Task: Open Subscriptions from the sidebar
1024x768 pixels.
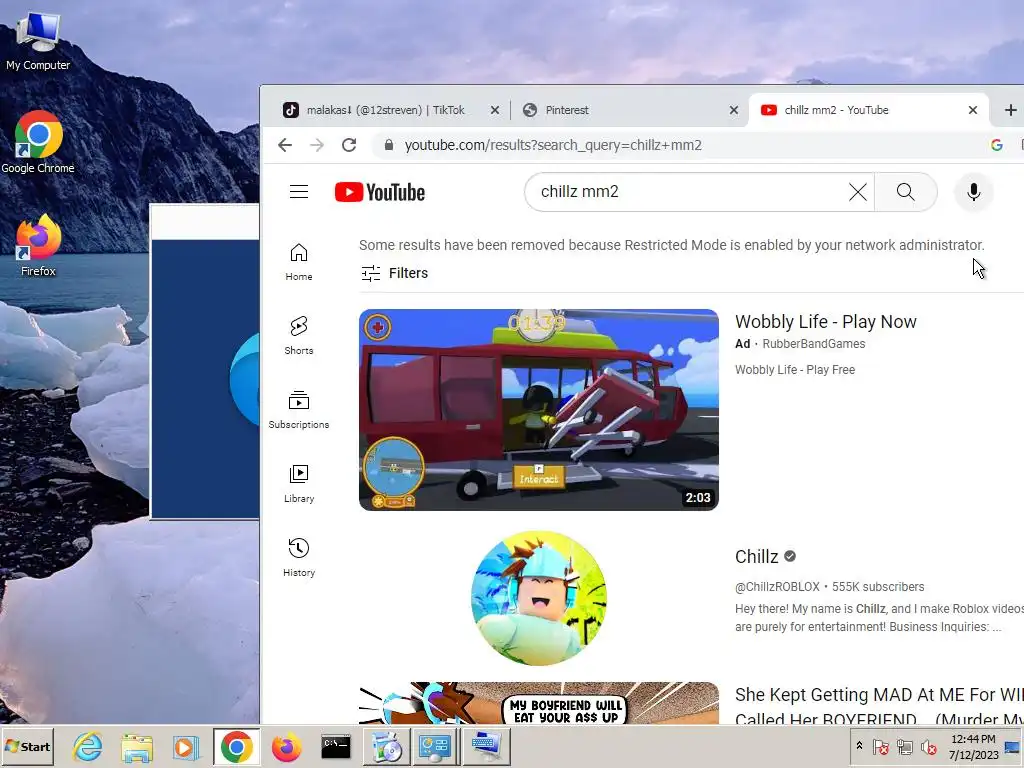Action: [x=298, y=409]
